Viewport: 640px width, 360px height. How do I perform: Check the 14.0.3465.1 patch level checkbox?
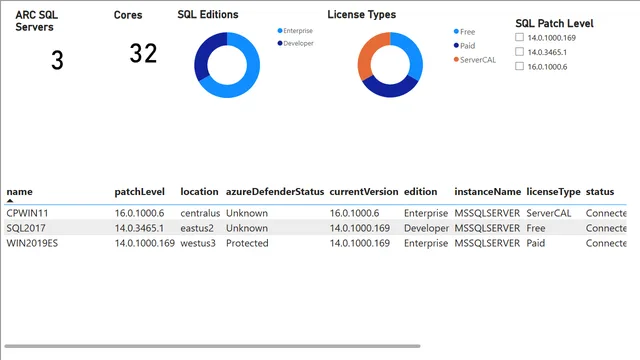519,51
